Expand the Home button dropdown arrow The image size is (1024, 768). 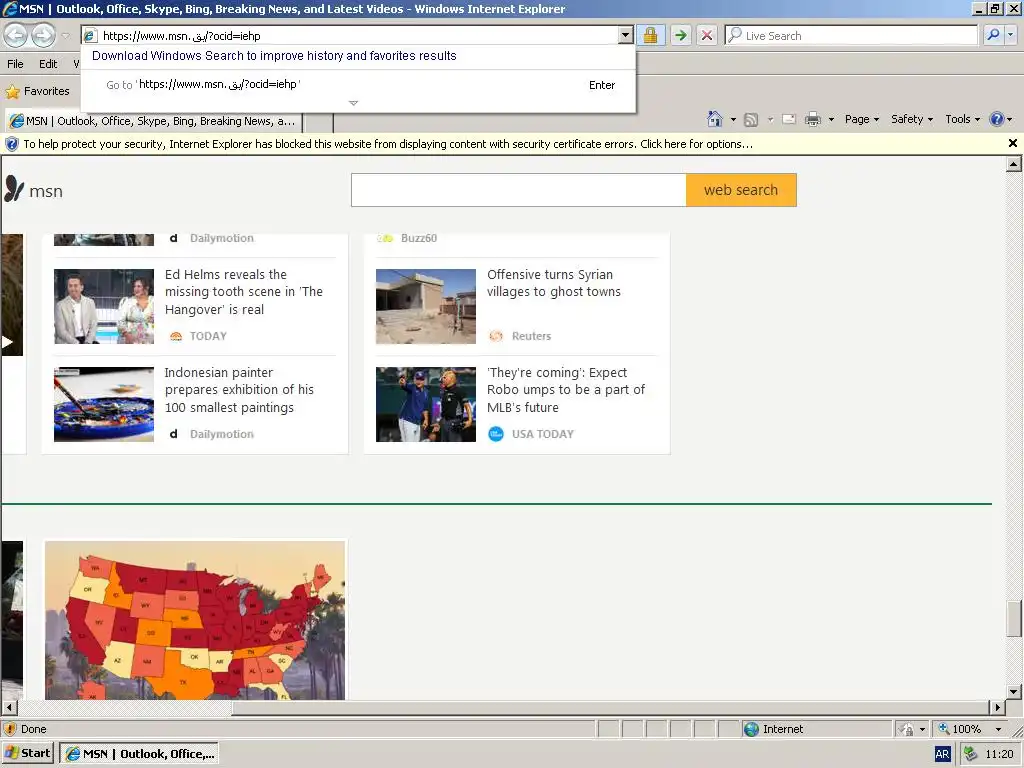[733, 120]
